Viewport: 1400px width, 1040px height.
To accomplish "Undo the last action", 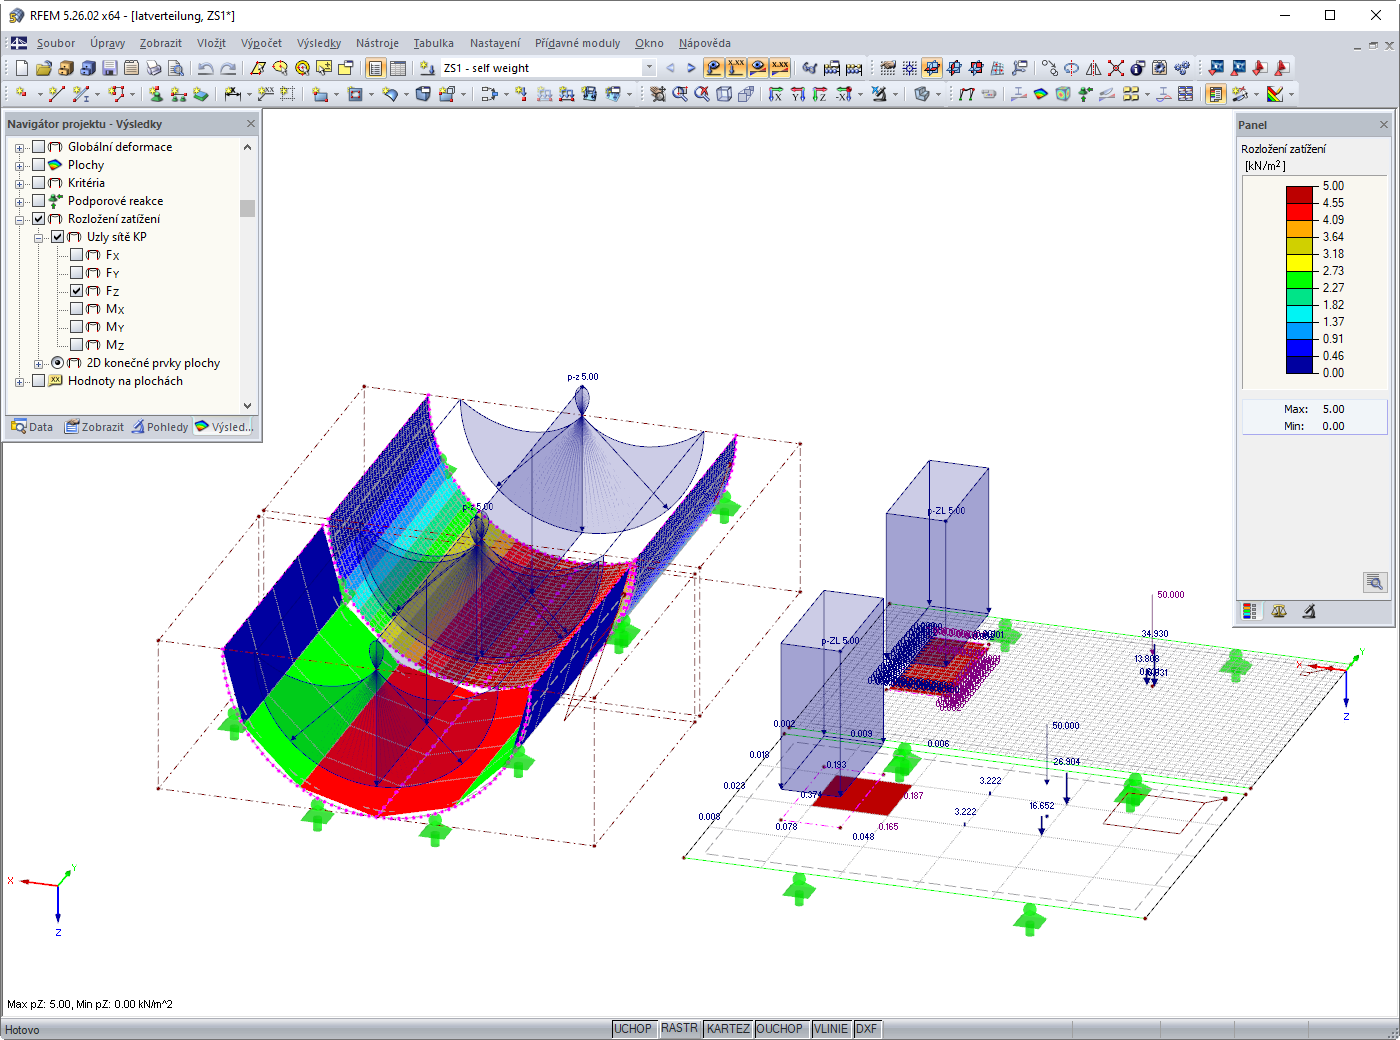I will (x=205, y=68).
